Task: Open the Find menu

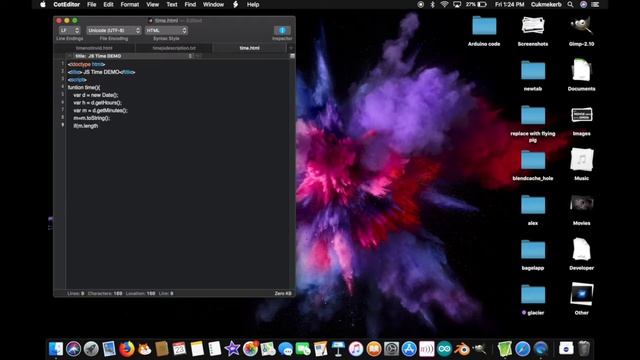Action: coord(190,4)
